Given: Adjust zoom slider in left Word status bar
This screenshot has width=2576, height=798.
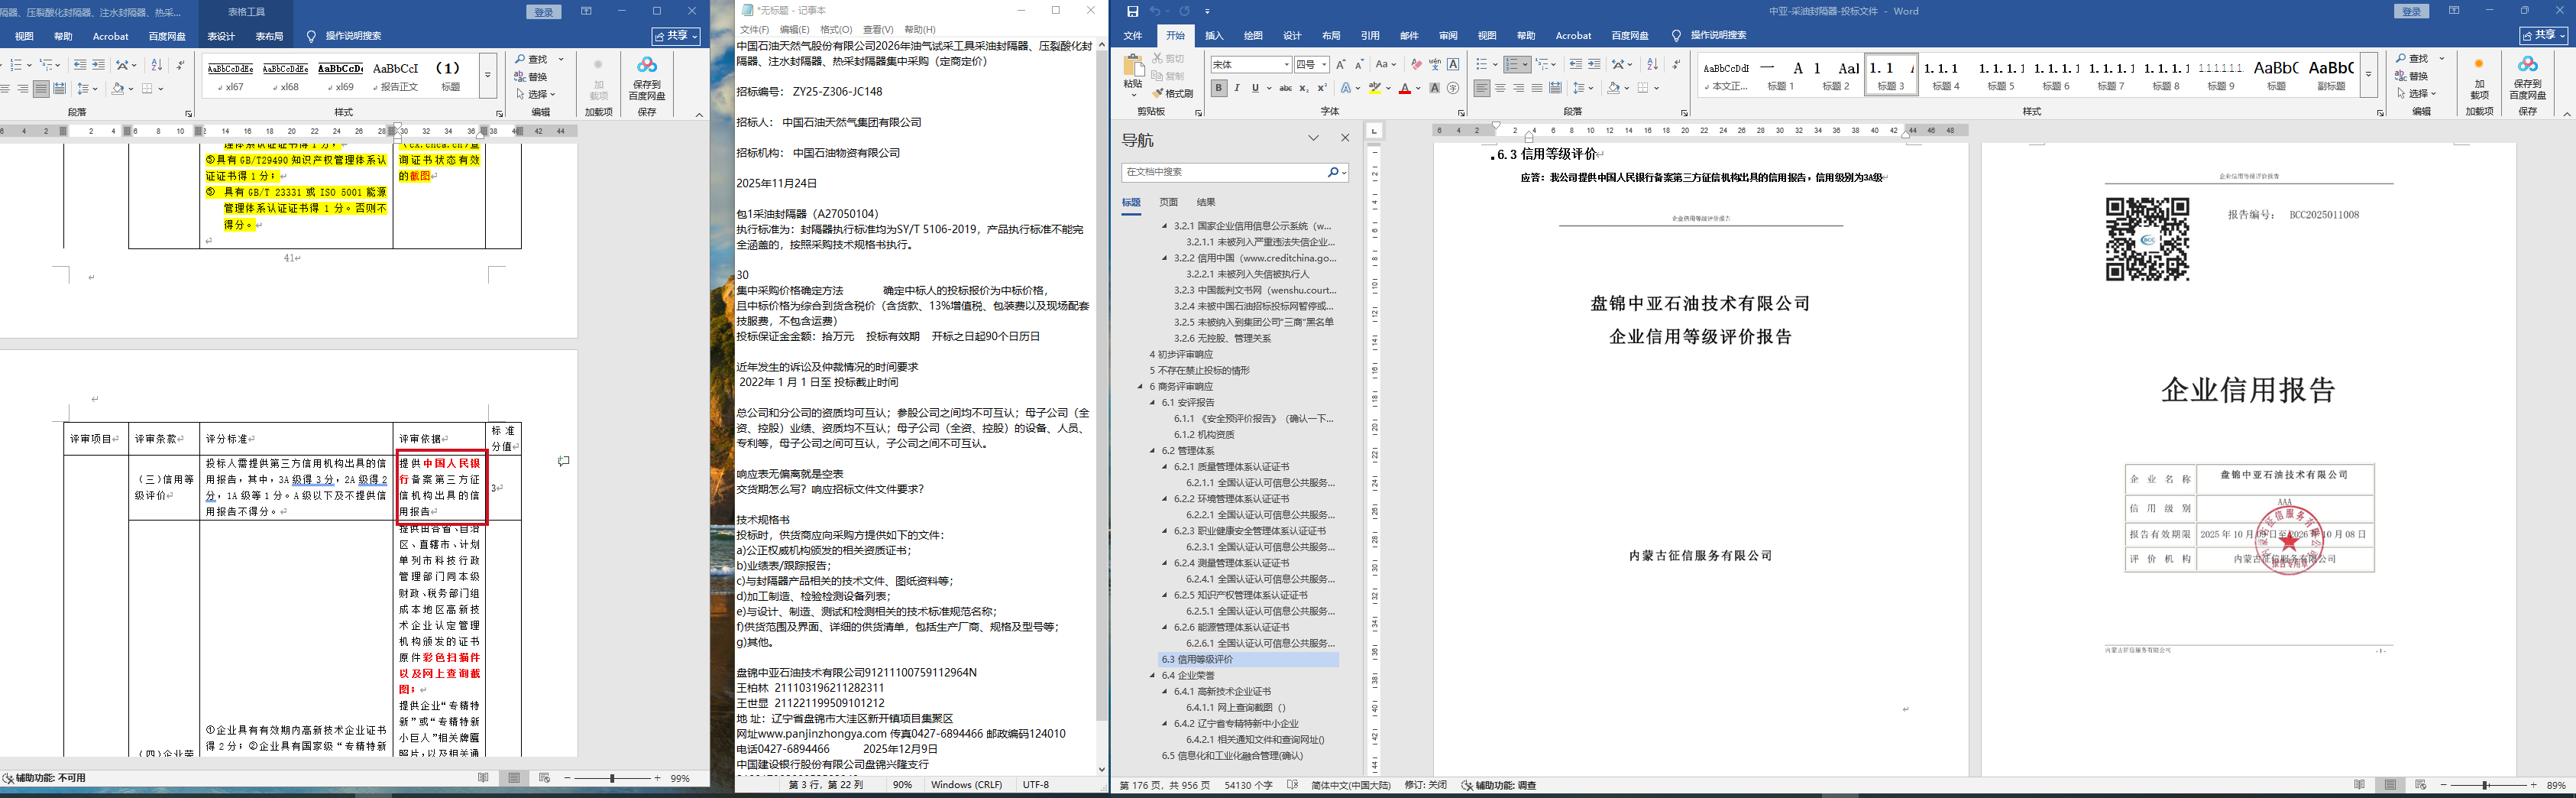Looking at the screenshot, I should [x=613, y=778].
